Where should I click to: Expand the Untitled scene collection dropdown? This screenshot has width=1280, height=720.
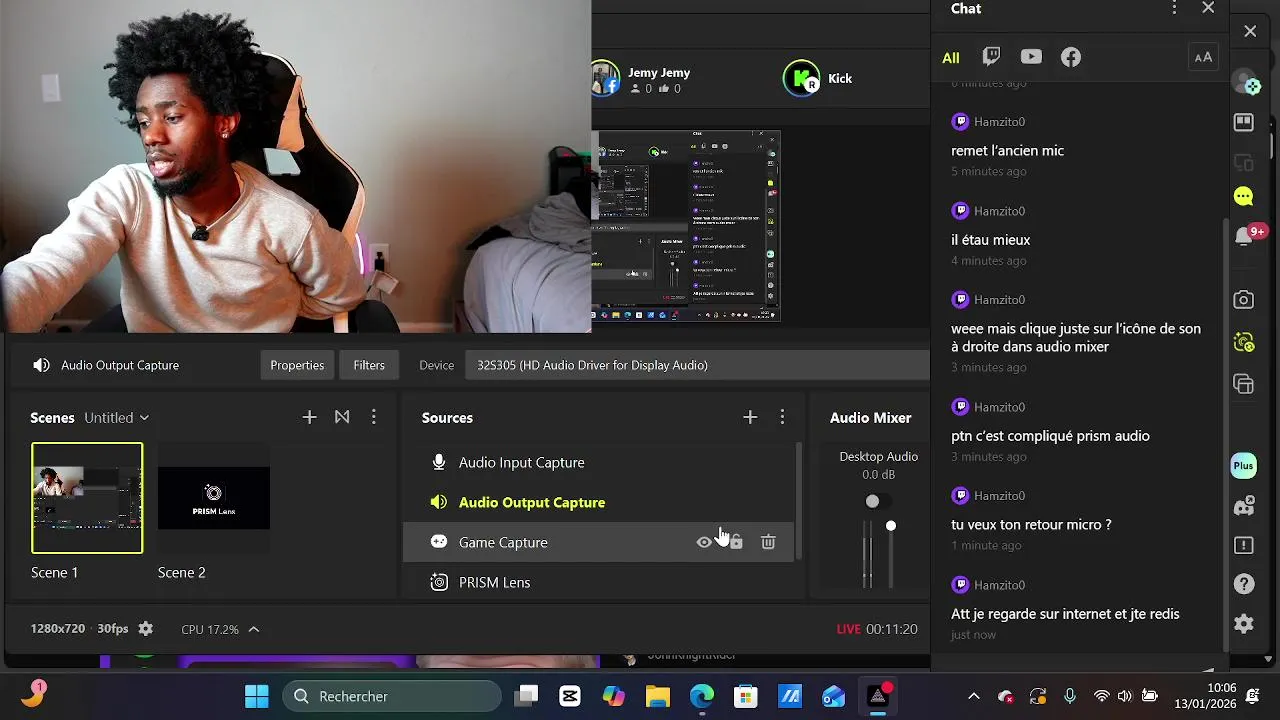coord(117,418)
